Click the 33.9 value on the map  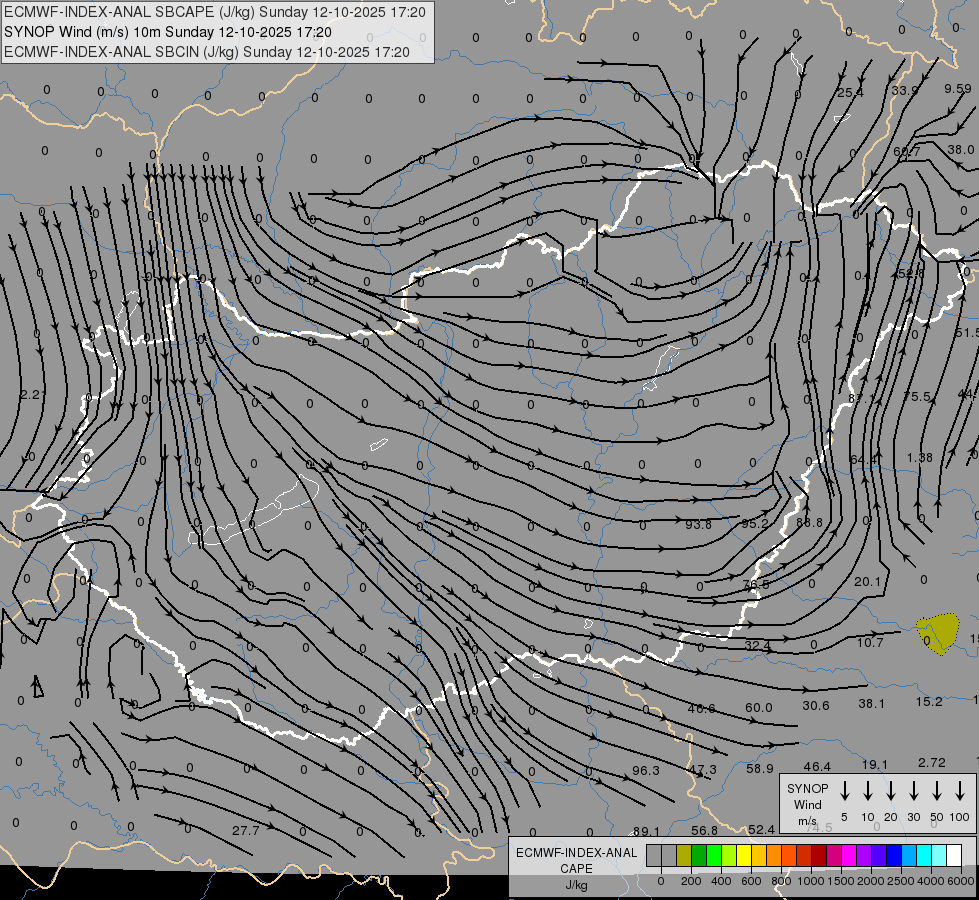tap(905, 91)
